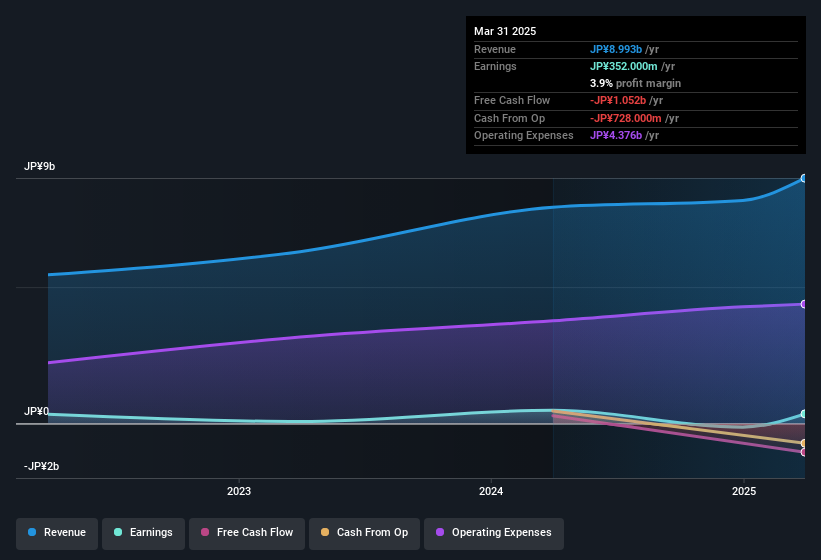Click the teal Earnings endpoint marker

[804, 414]
